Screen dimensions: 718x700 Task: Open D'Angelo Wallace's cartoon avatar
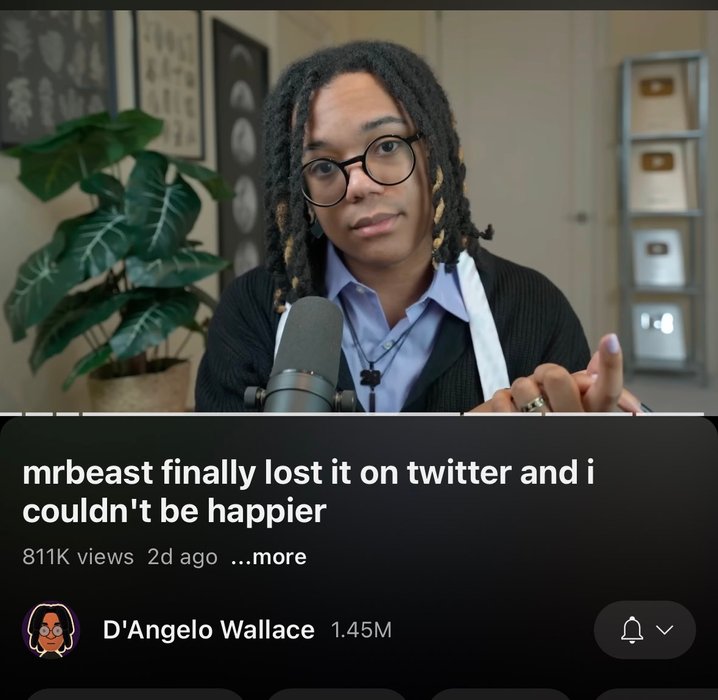(x=51, y=630)
